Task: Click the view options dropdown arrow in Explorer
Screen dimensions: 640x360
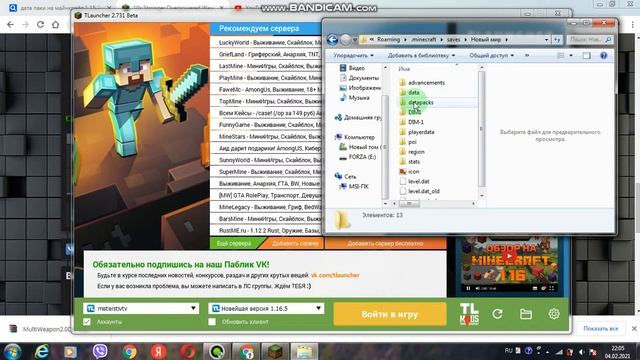Action: pos(571,56)
